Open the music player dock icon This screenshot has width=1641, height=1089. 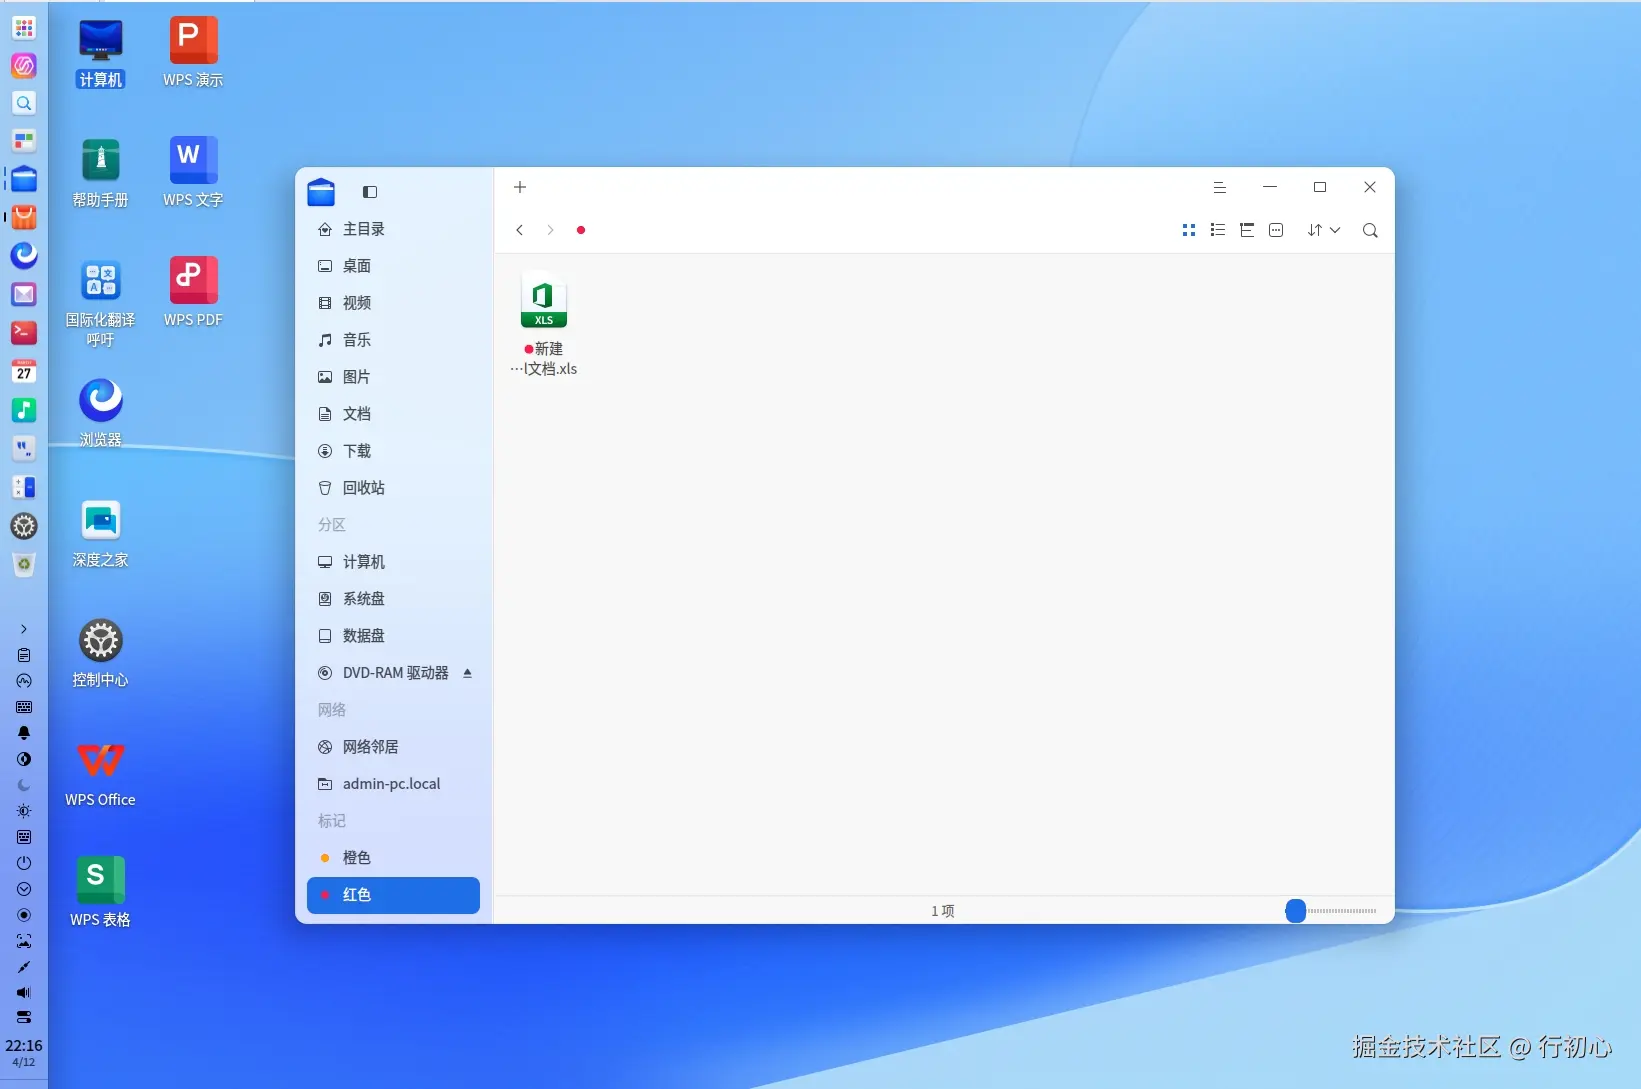pyautogui.click(x=24, y=410)
